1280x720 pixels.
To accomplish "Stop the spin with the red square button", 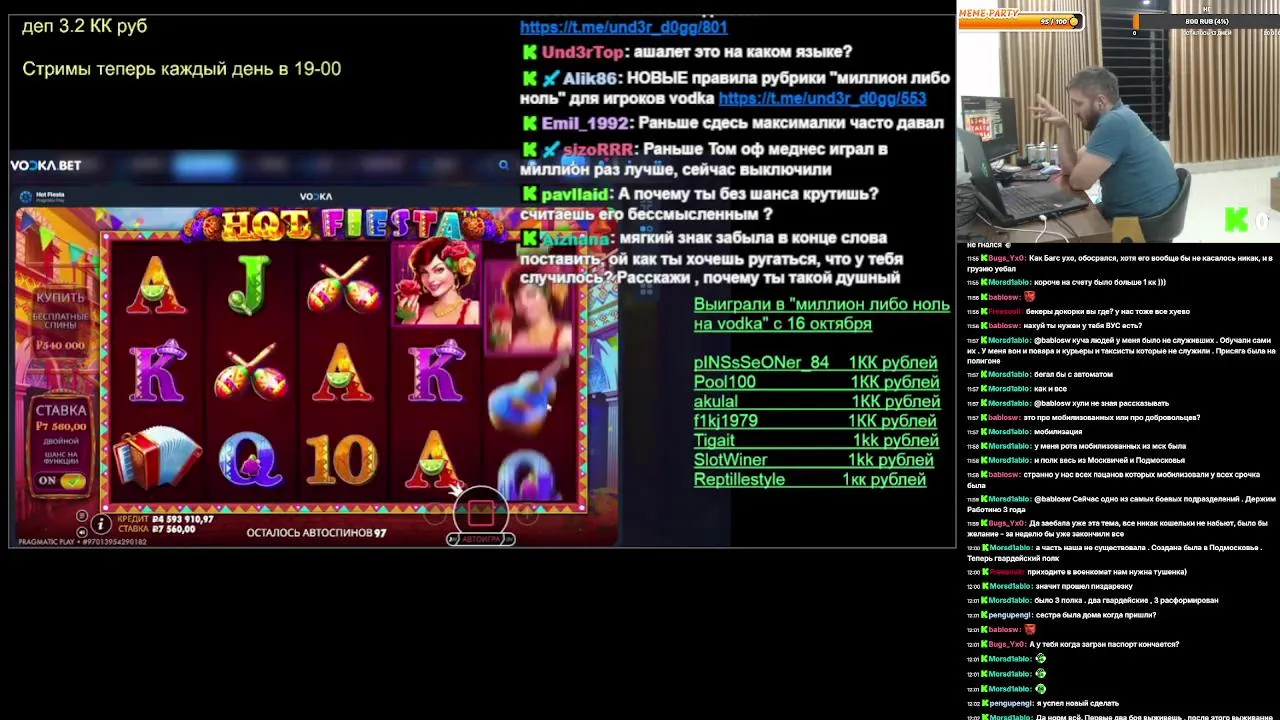I will click(481, 513).
